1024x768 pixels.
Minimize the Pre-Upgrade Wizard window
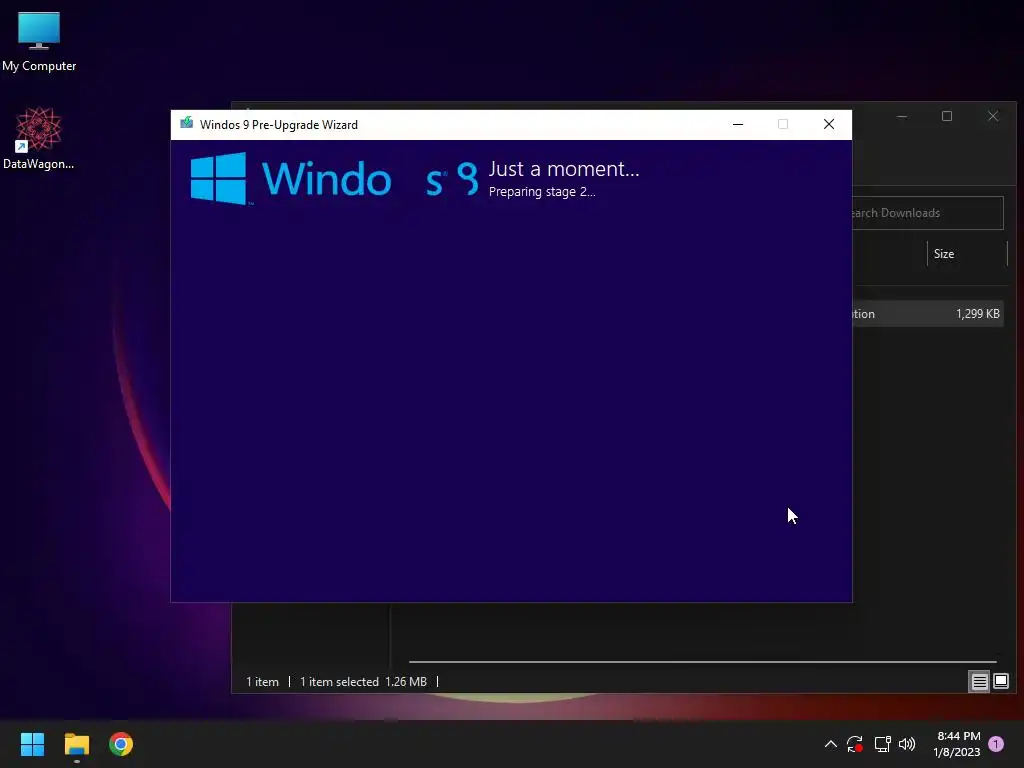(x=738, y=124)
